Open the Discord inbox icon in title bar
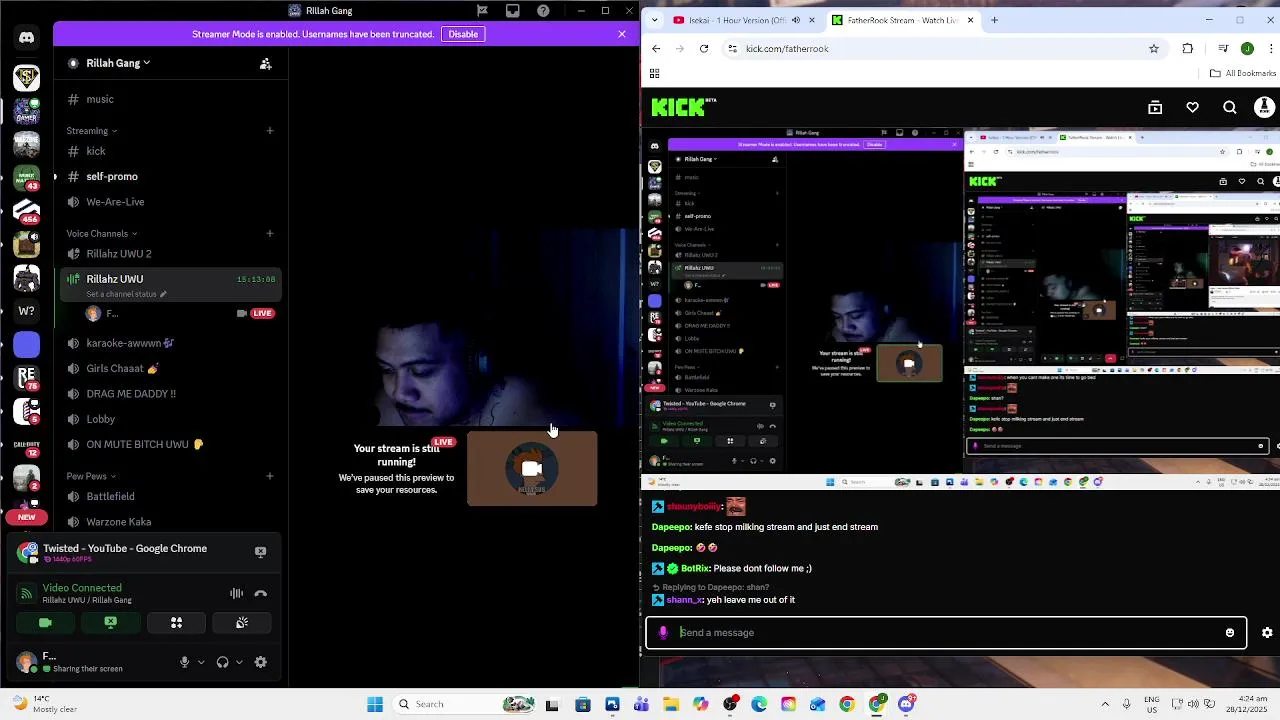The height and width of the screenshot is (720, 1280). [x=513, y=11]
